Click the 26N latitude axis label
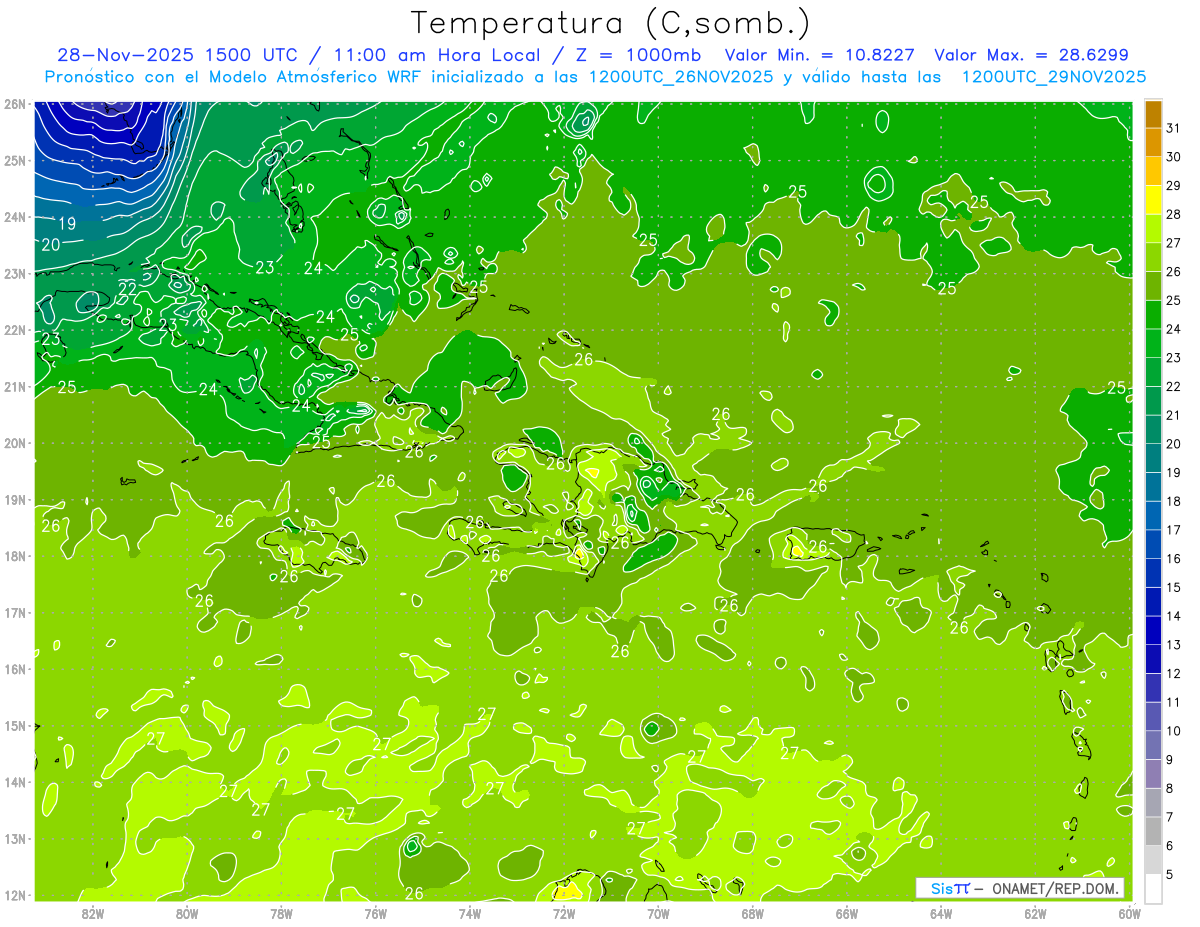 [15, 104]
